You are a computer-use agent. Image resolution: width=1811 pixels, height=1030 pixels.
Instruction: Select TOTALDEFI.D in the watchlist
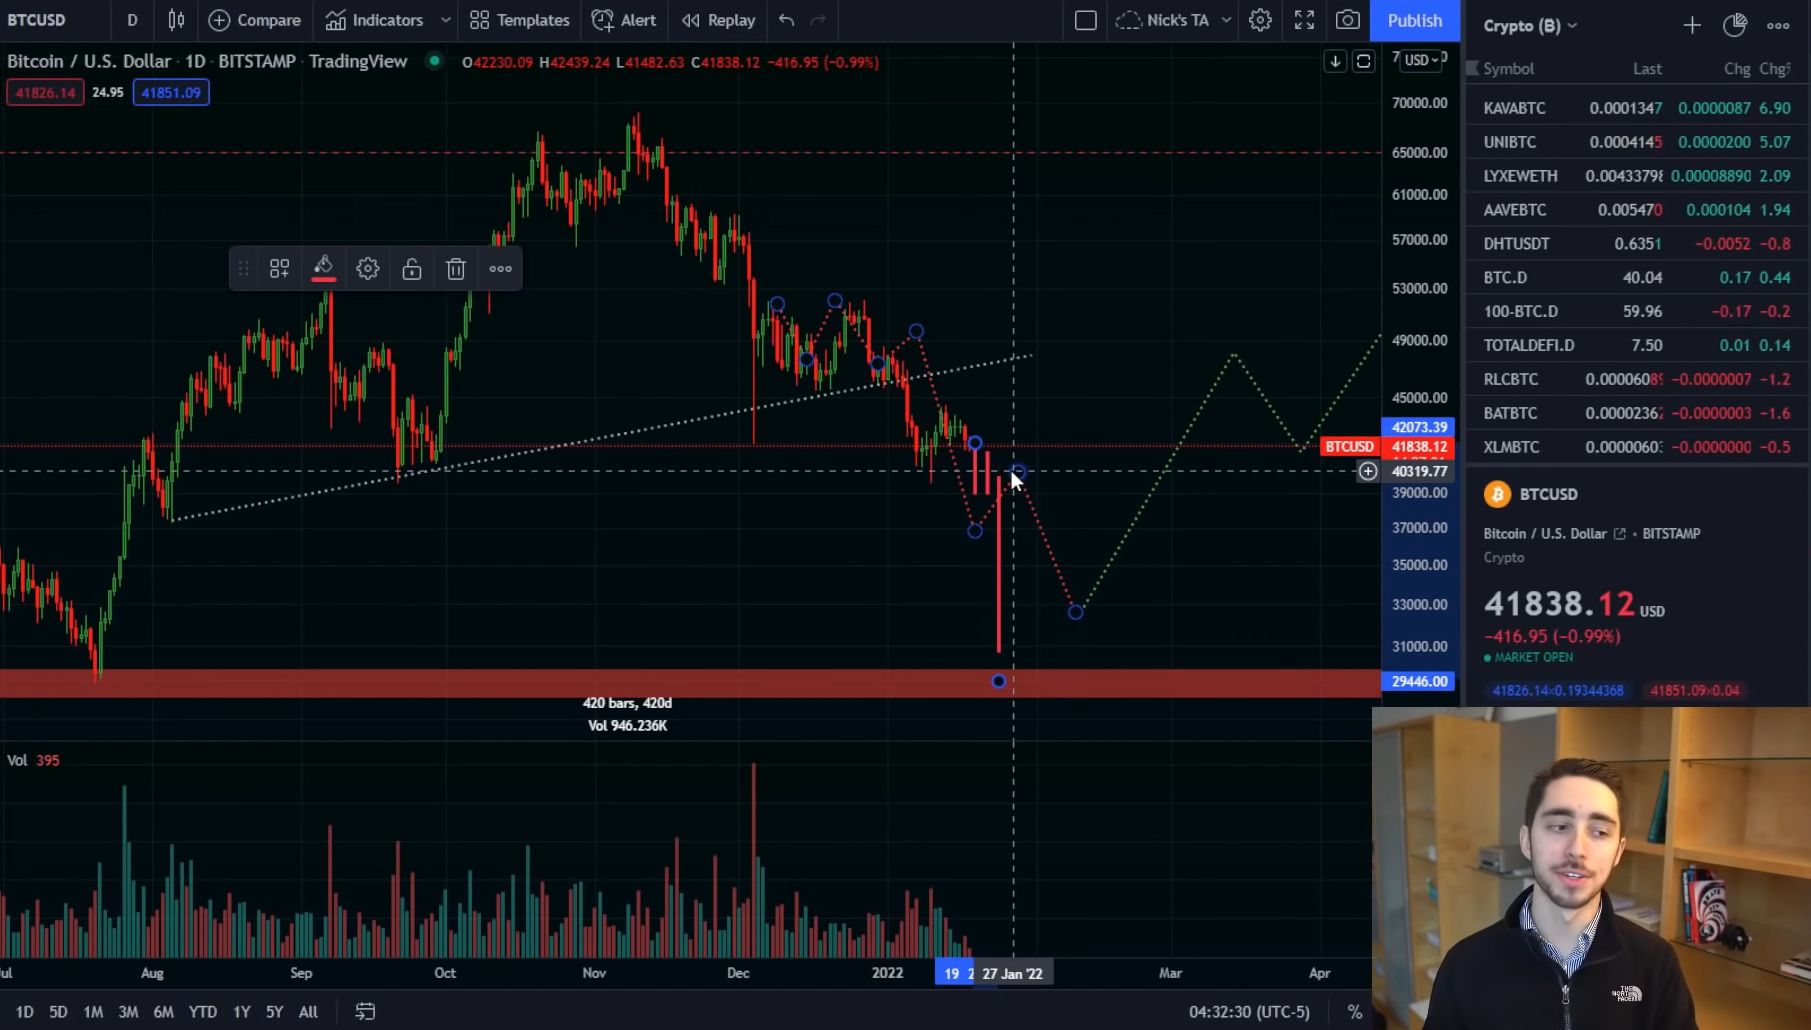pyautogui.click(x=1638, y=345)
